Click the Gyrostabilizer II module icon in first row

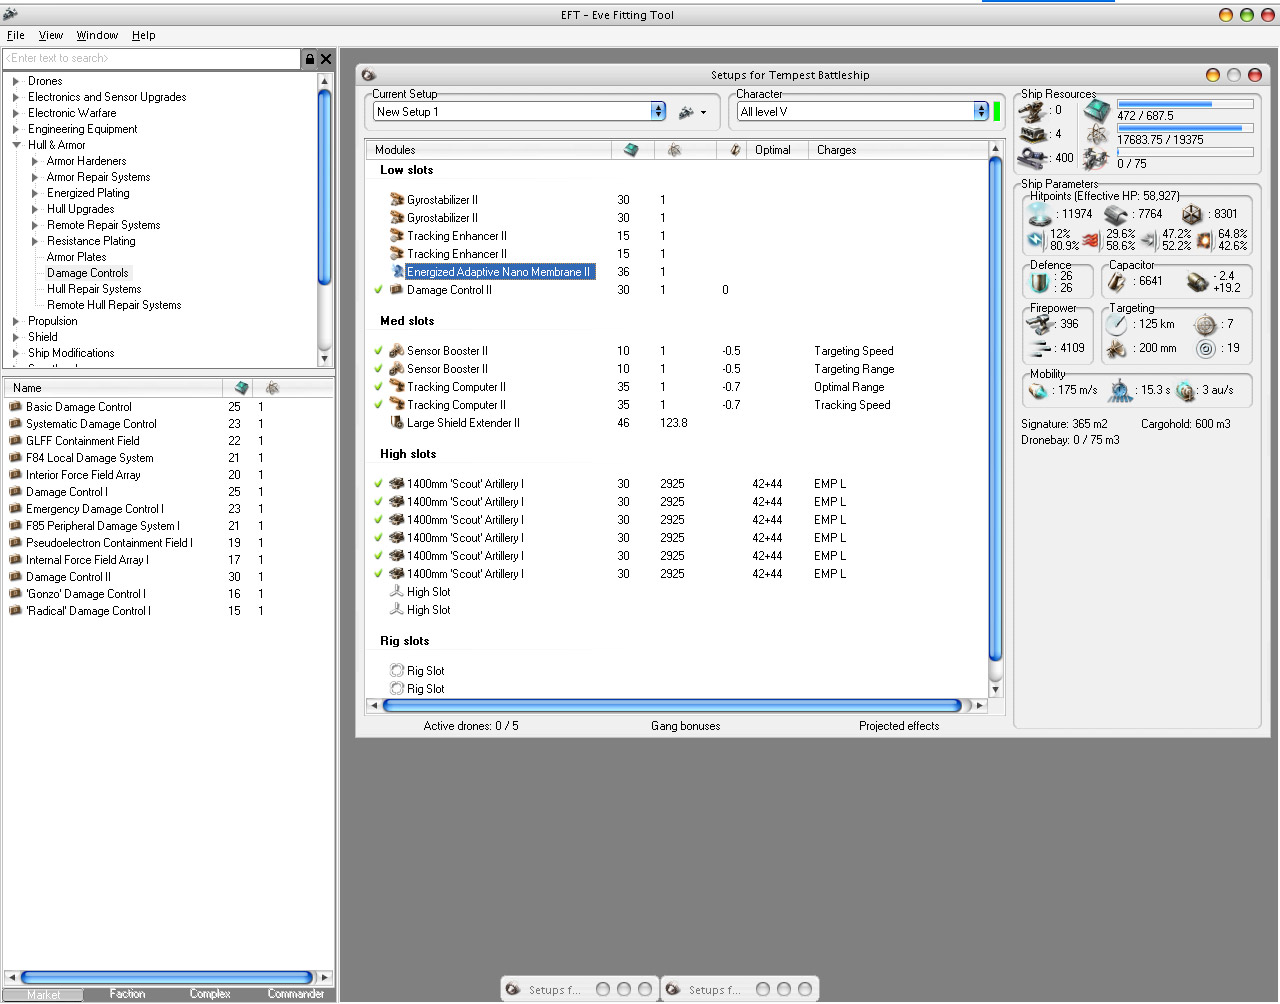click(x=397, y=200)
